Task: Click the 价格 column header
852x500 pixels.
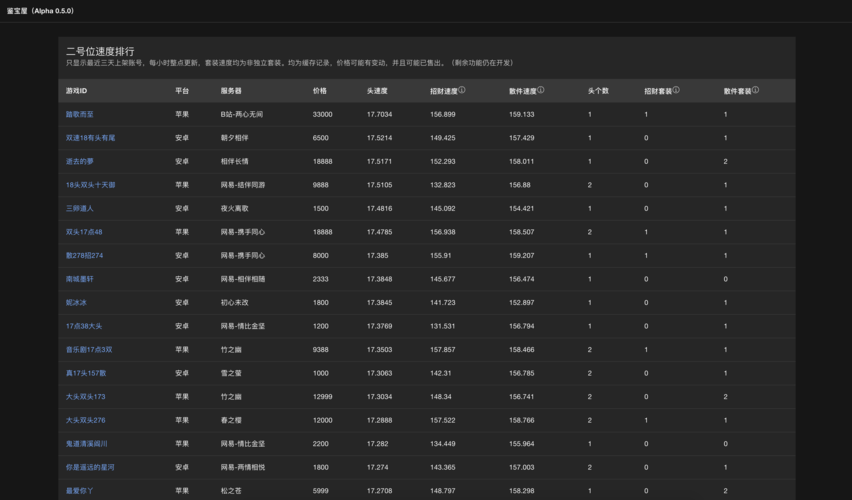Action: (x=319, y=91)
